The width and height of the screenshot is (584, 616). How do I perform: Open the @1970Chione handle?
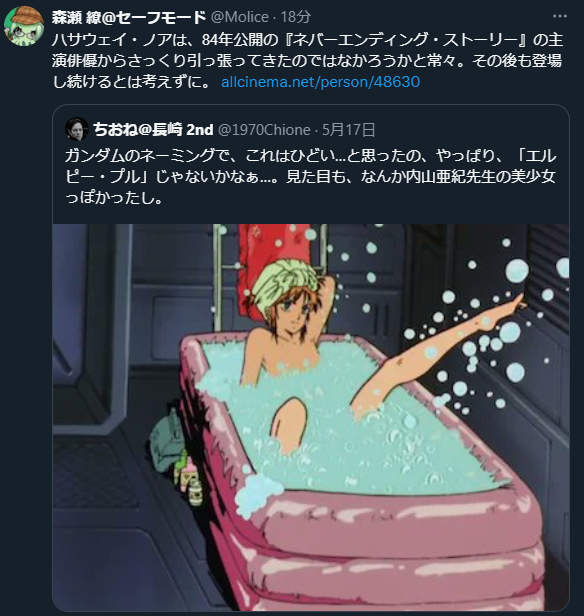coord(264,130)
